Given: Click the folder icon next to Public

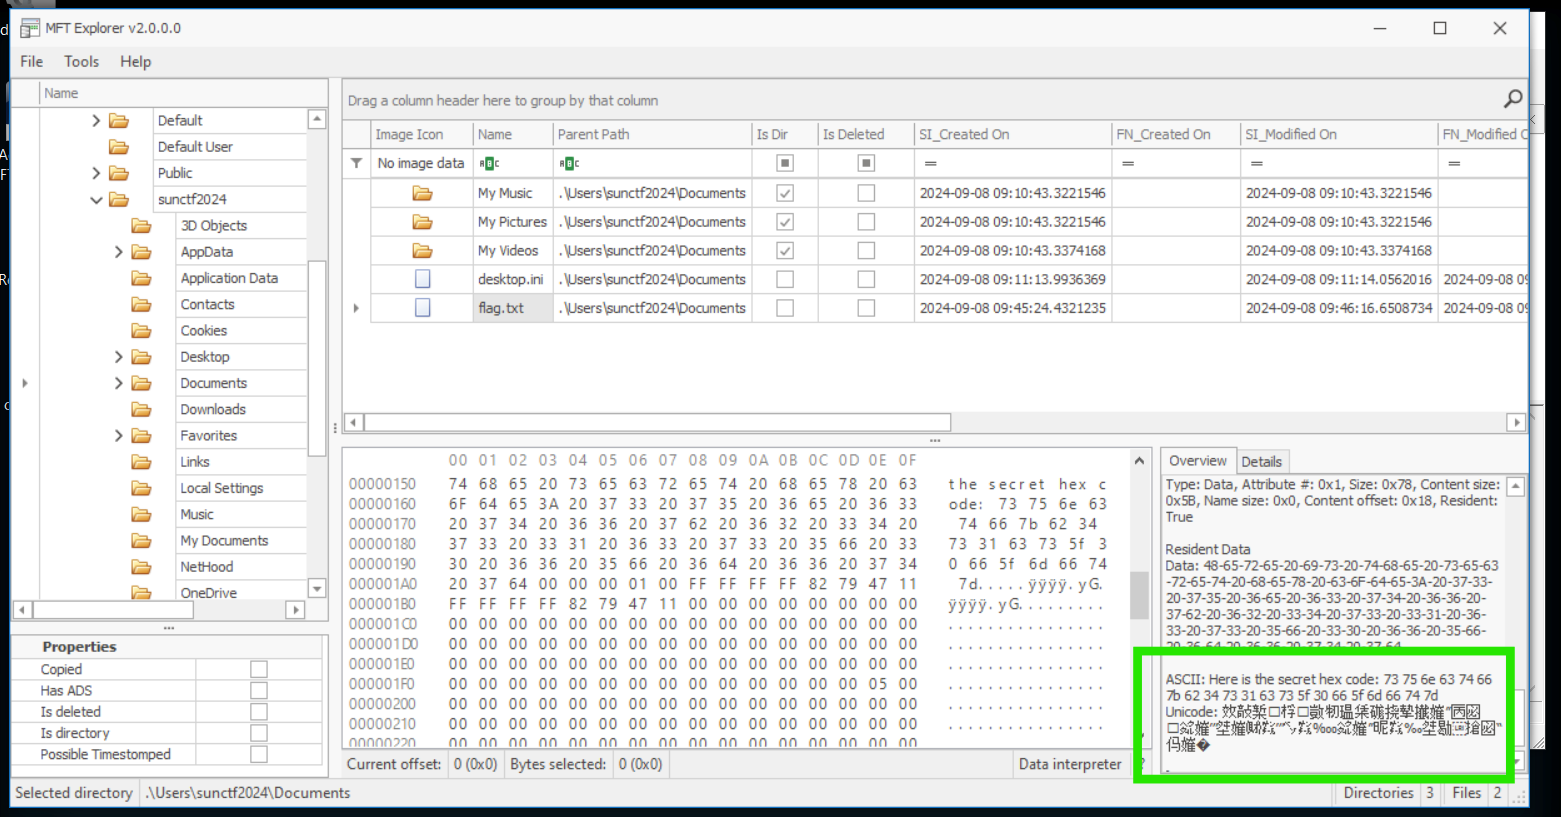Looking at the screenshot, I should coord(119,173).
